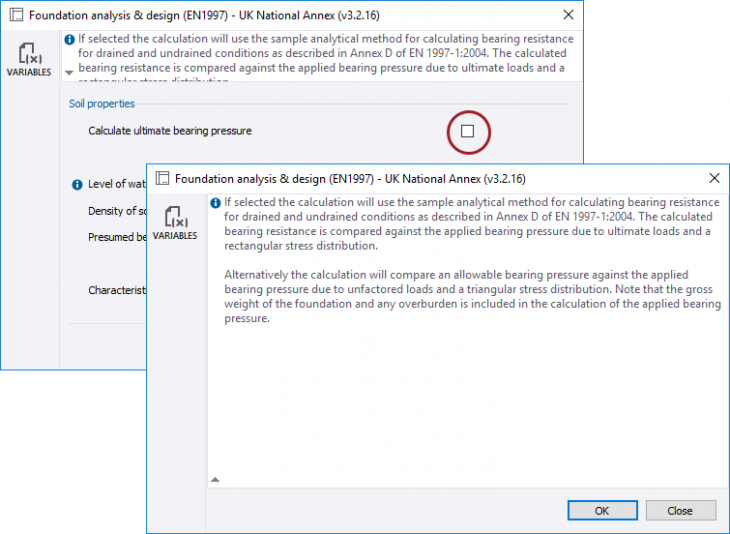The width and height of the screenshot is (730, 534).
Task: Confirm with the OK button
Action: 602,511
